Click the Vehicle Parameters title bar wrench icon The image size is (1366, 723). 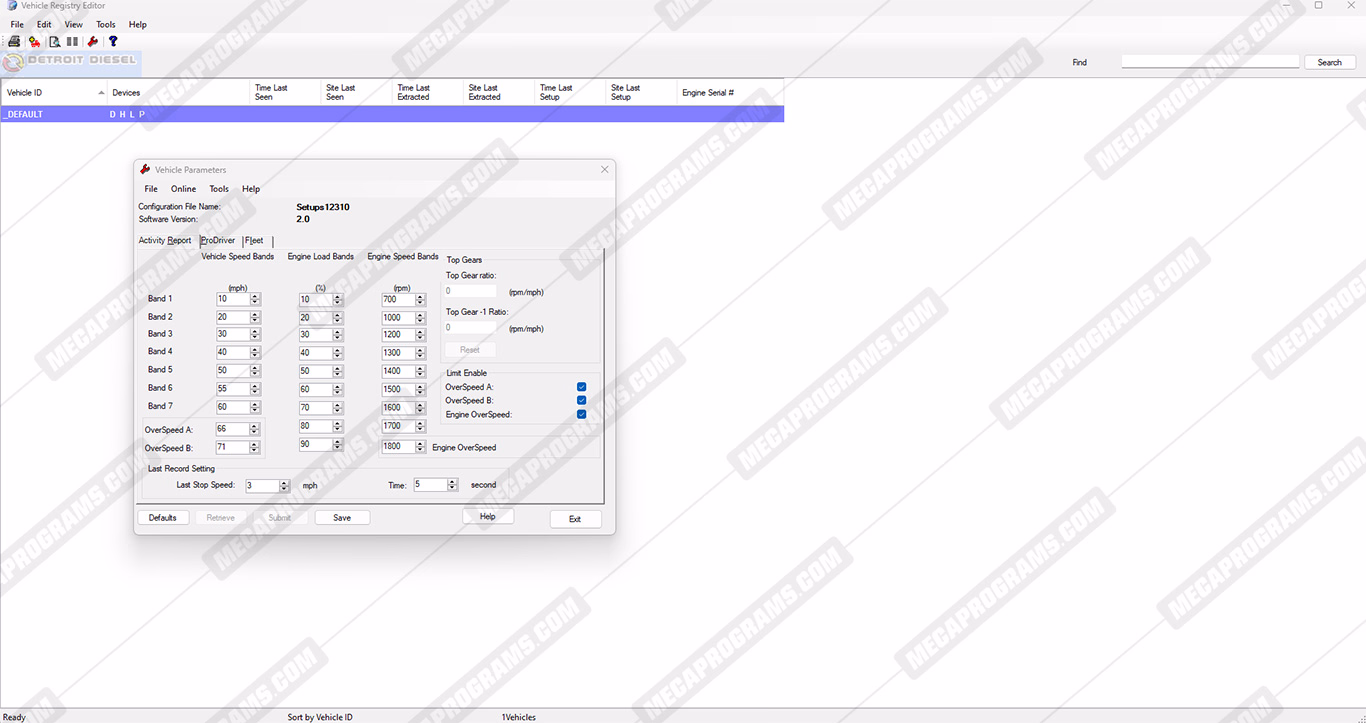pos(145,170)
